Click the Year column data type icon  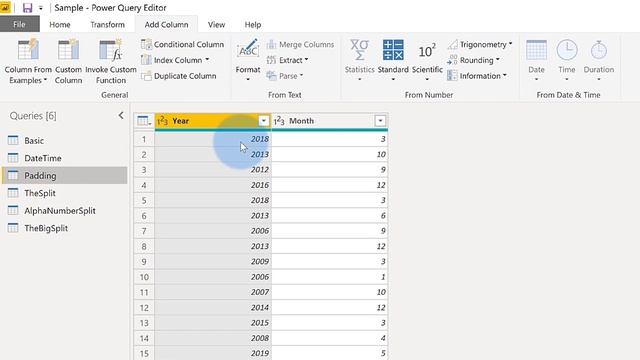click(x=162, y=121)
